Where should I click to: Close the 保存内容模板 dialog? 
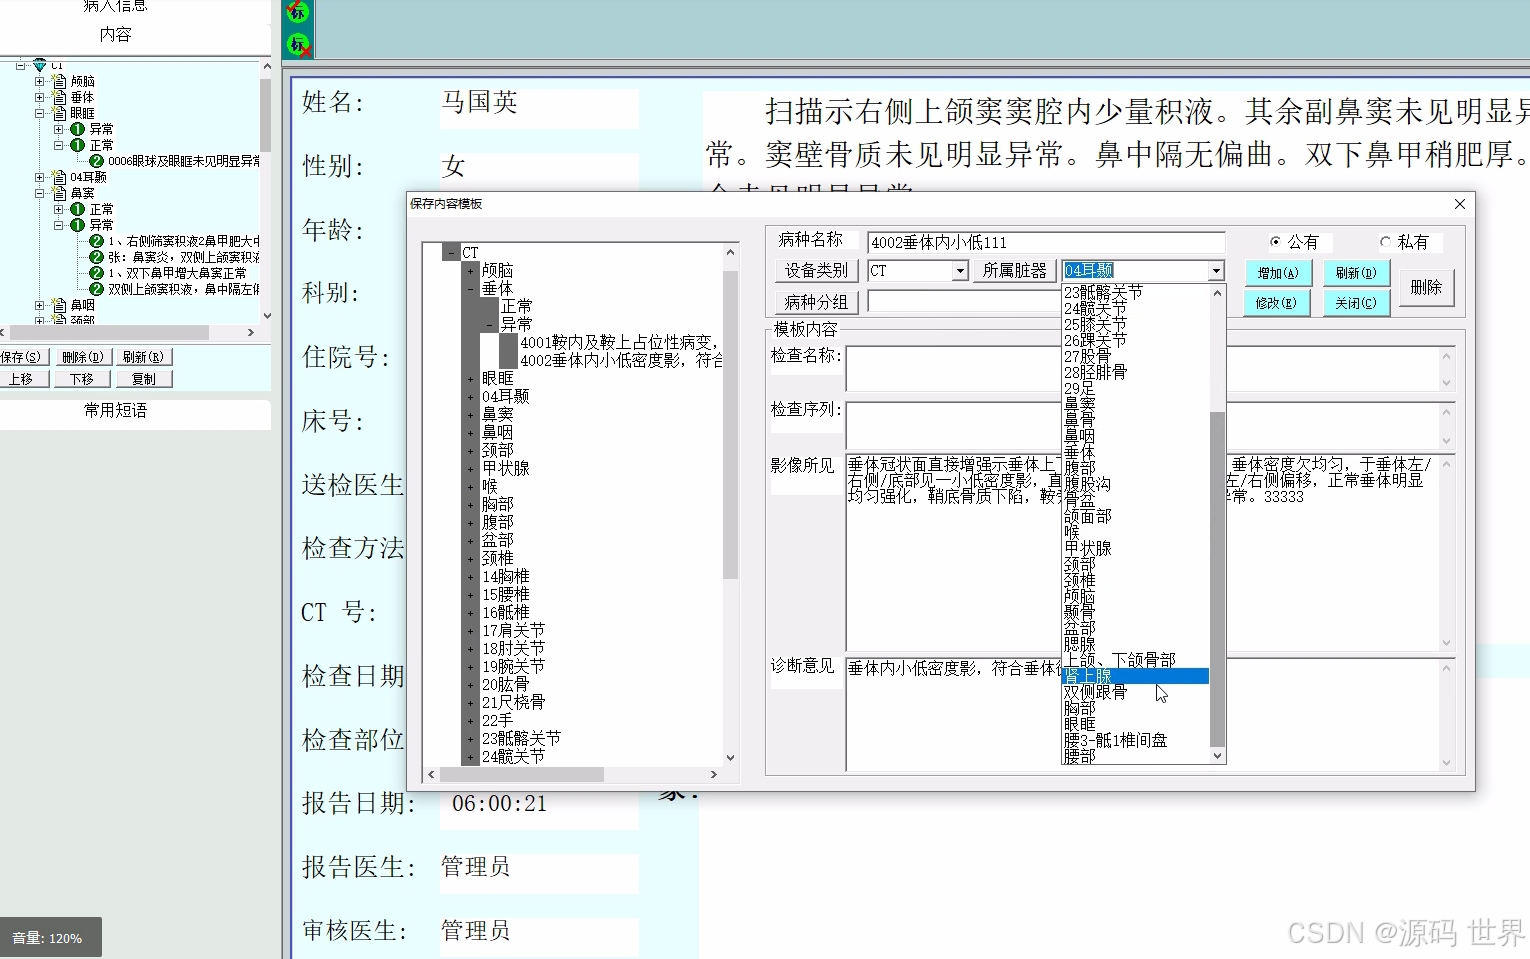coord(1459,204)
